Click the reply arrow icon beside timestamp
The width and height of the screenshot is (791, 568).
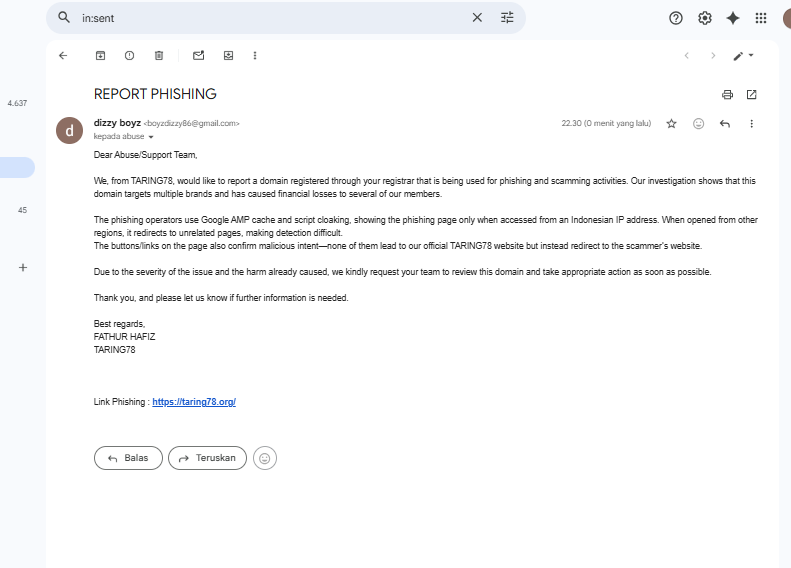tap(725, 124)
